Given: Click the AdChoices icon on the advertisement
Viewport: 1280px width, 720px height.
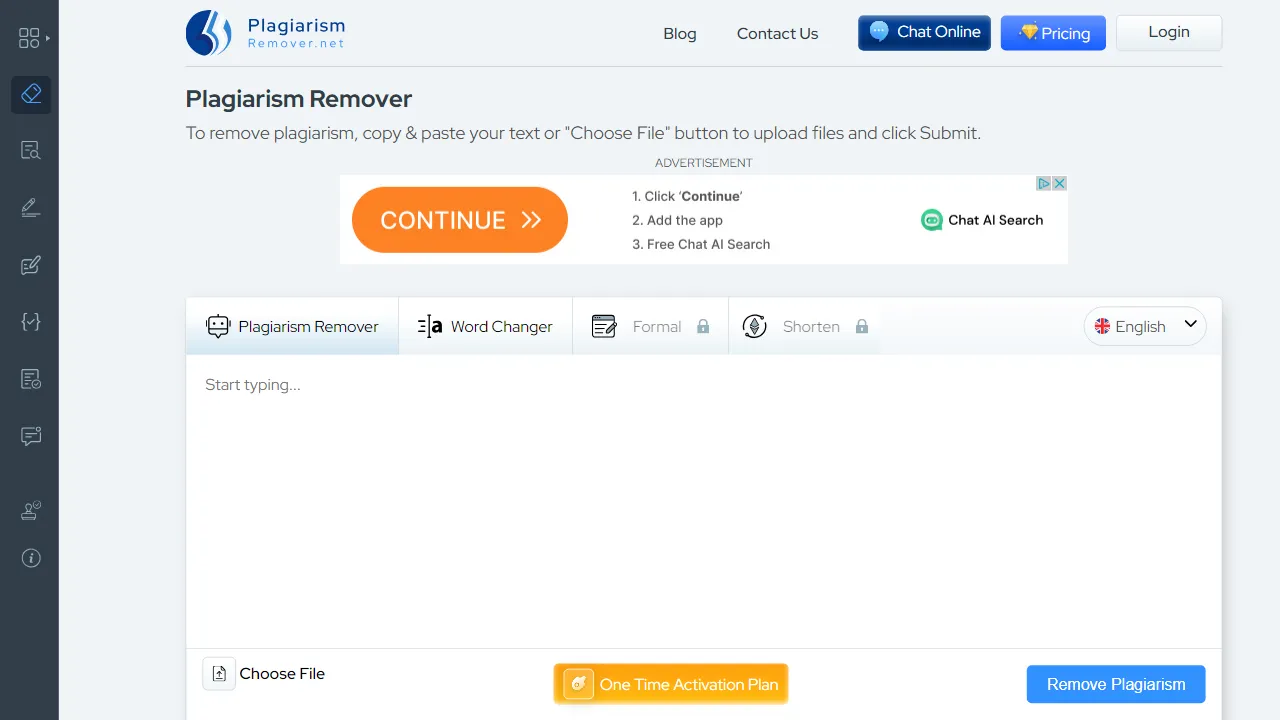Looking at the screenshot, I should 1043,183.
